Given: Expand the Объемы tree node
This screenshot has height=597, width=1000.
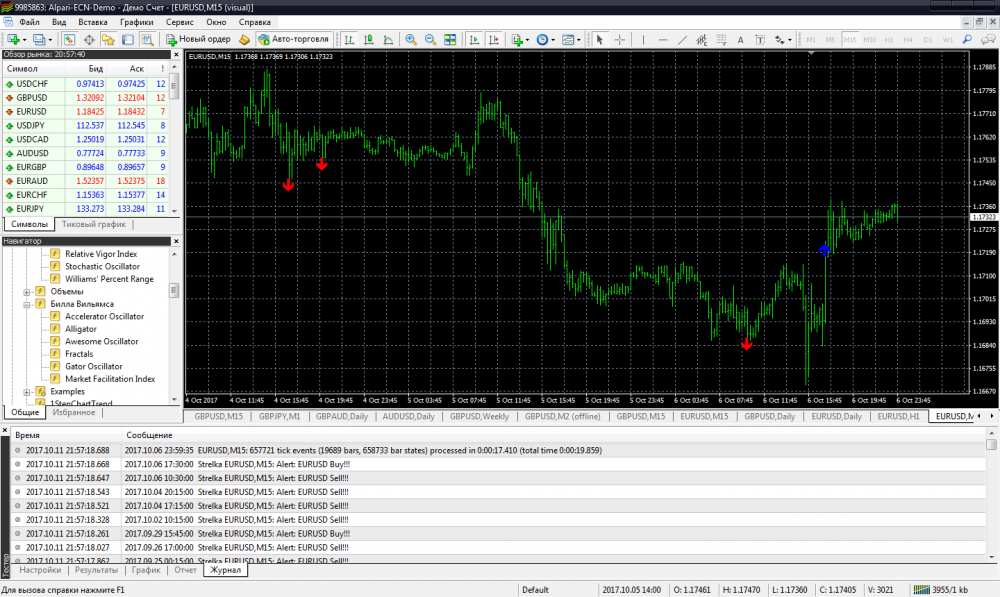Looking at the screenshot, I should pyautogui.click(x=27, y=292).
